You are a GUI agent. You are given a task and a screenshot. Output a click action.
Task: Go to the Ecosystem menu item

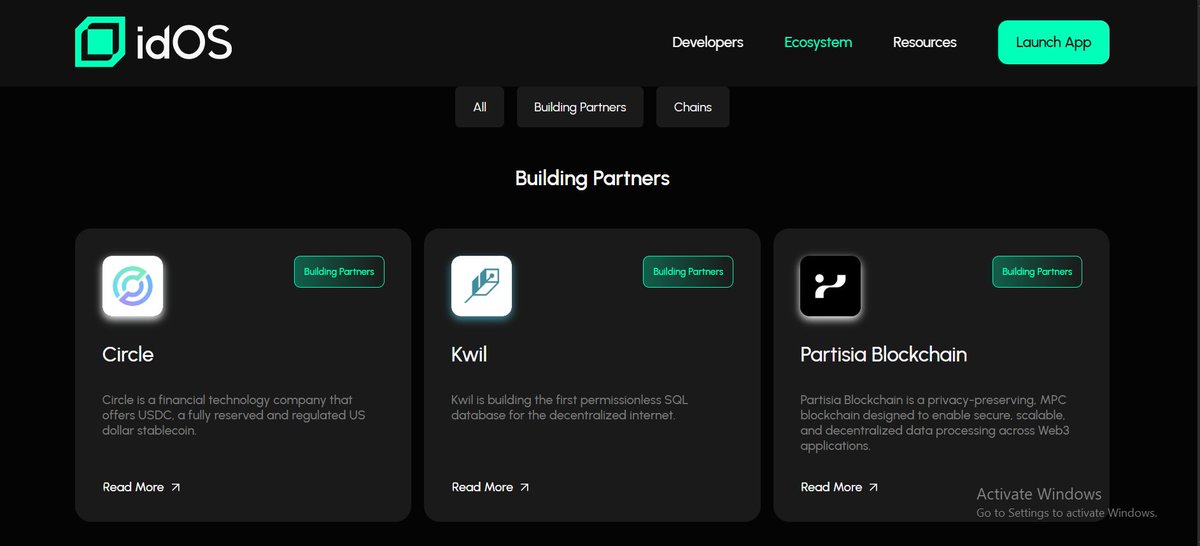click(818, 42)
